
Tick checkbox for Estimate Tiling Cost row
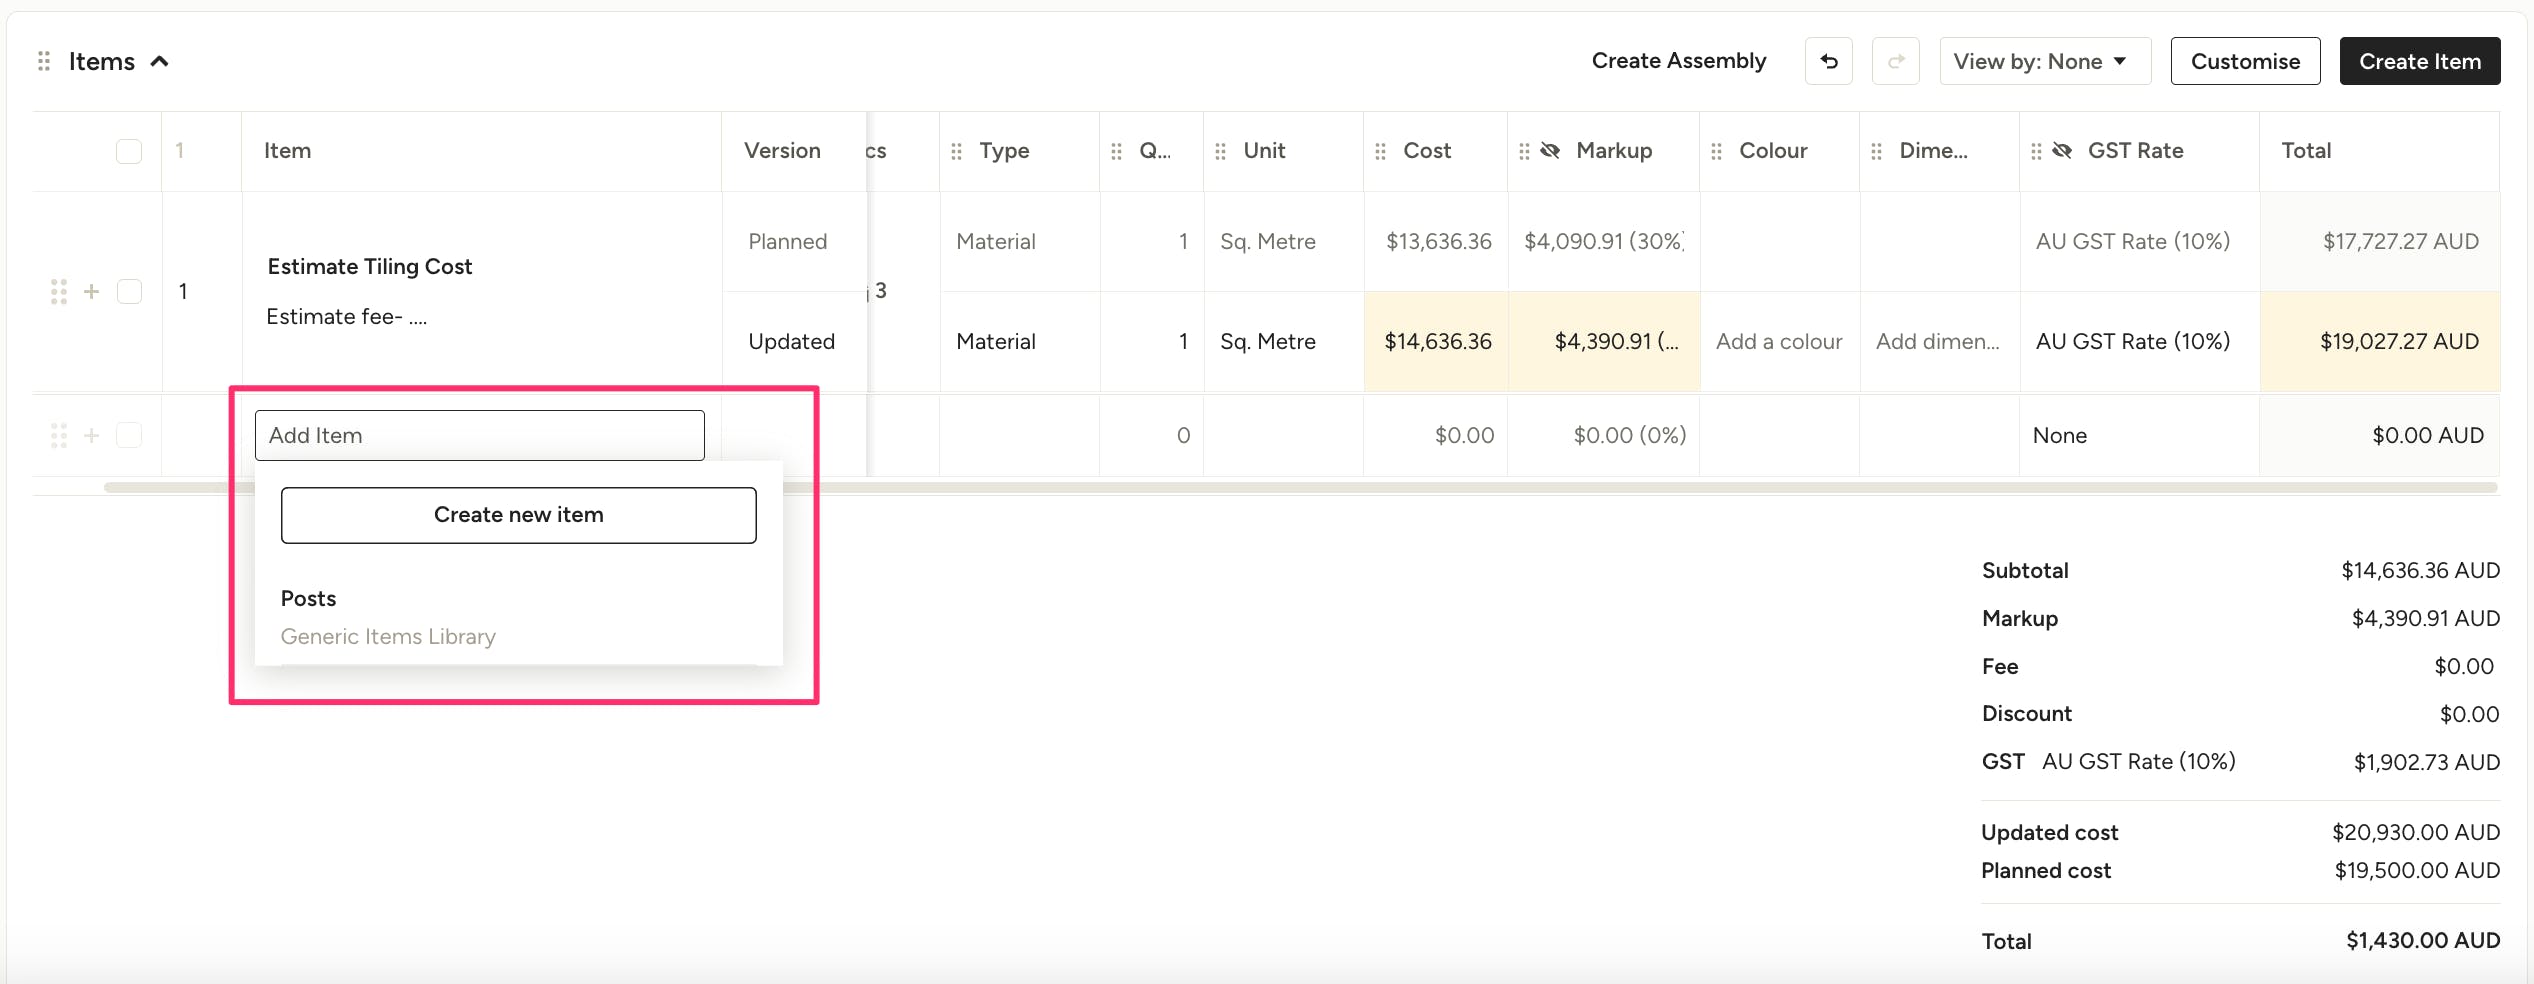pyautogui.click(x=129, y=291)
